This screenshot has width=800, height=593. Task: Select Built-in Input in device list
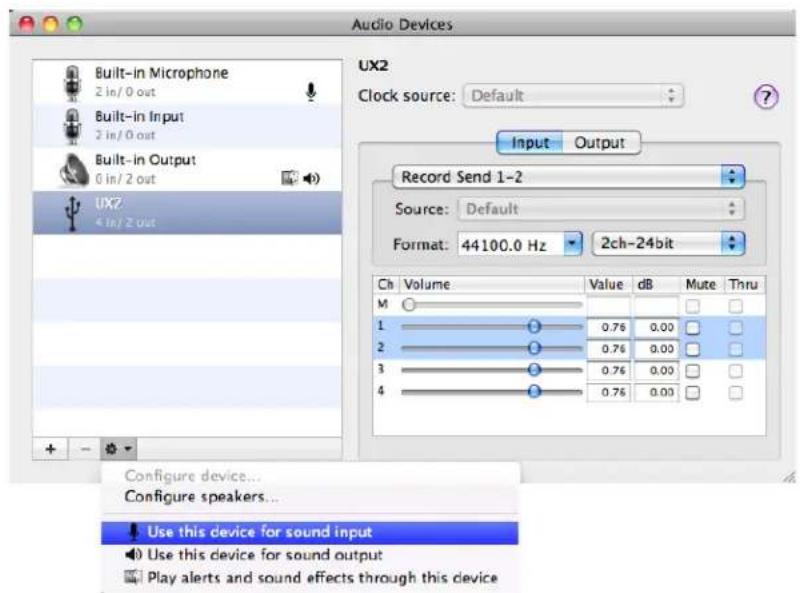click(x=187, y=126)
